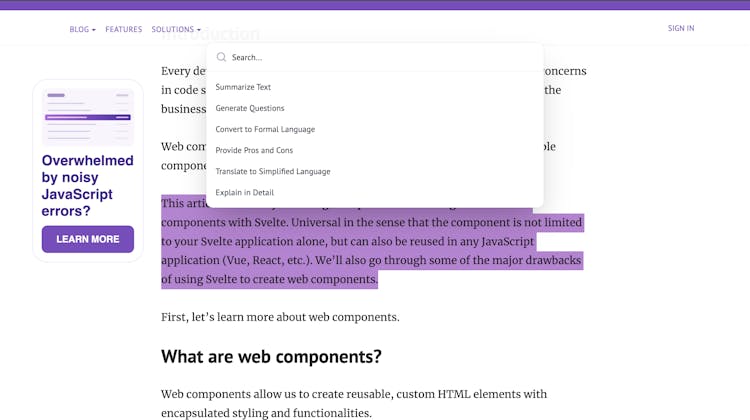This screenshot has width=750, height=420.
Task: Click the 'Overwhelmed by noisy JavaScript errors?' headline
Action: click(88, 186)
